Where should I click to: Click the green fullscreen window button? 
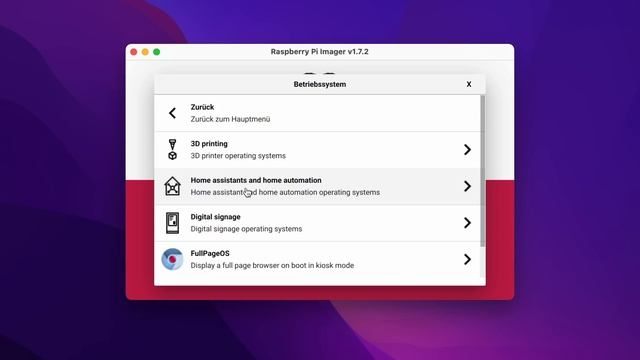click(156, 52)
